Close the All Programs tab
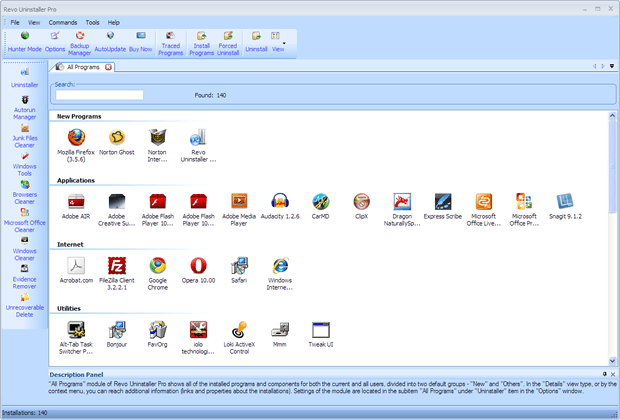 (108, 67)
